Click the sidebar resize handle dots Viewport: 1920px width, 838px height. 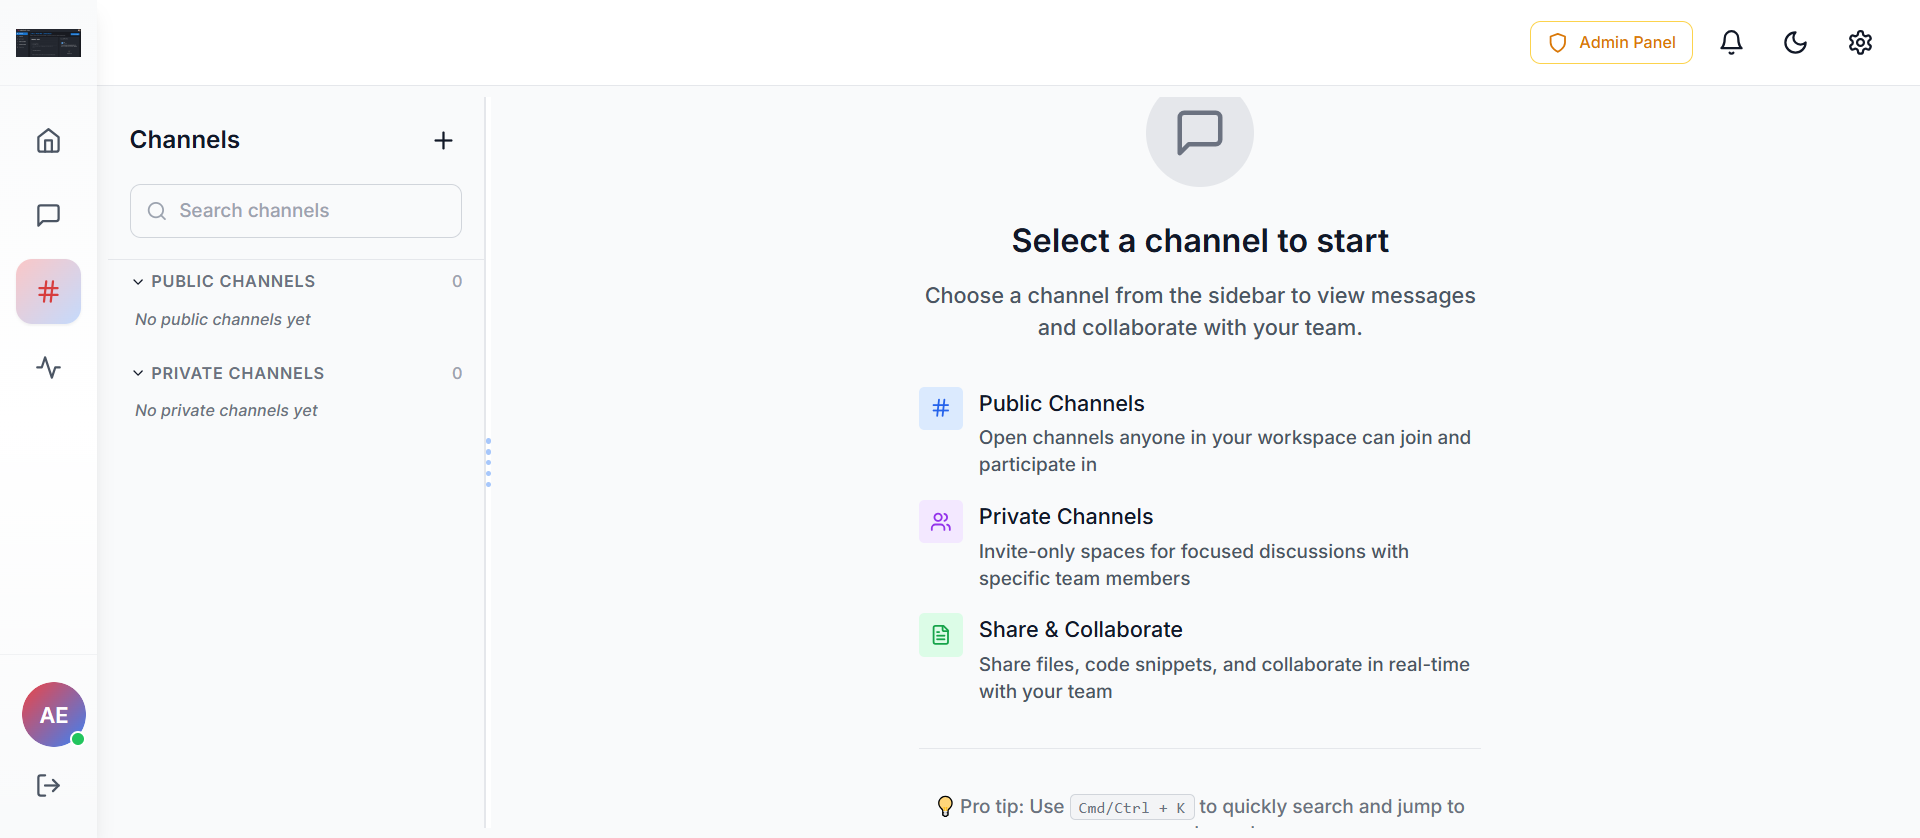(x=488, y=462)
